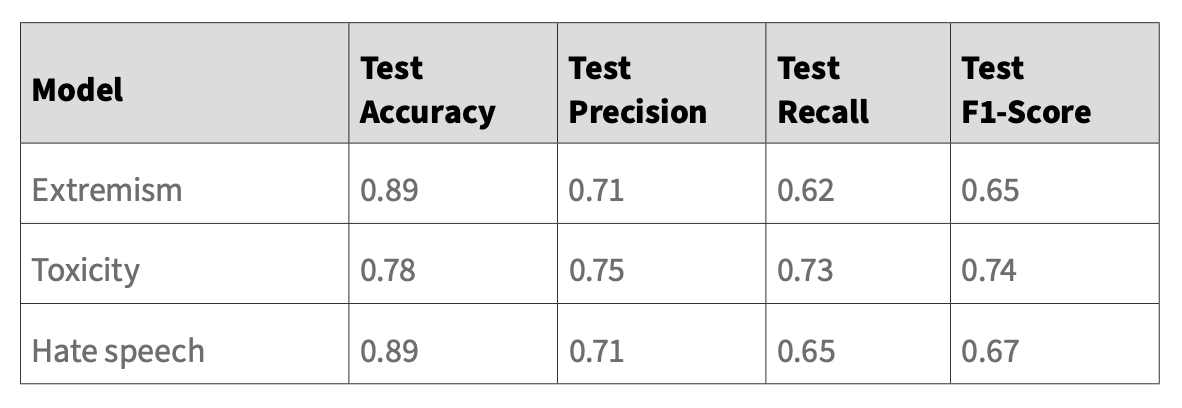Select Hate speech recall value 0.65
Viewport: 1182px width, 408px height.
[806, 351]
